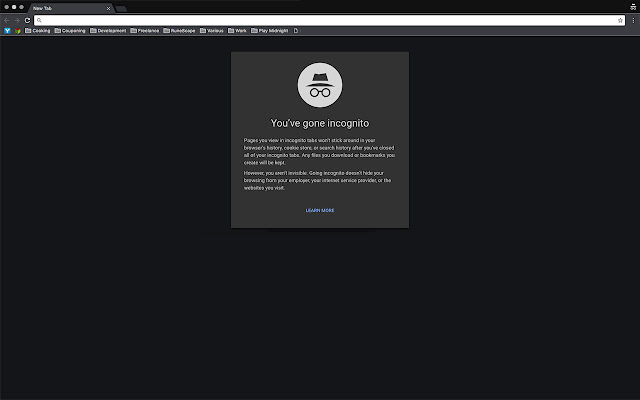Click the browser back arrow
The width and height of the screenshot is (640, 400).
tap(7, 20)
